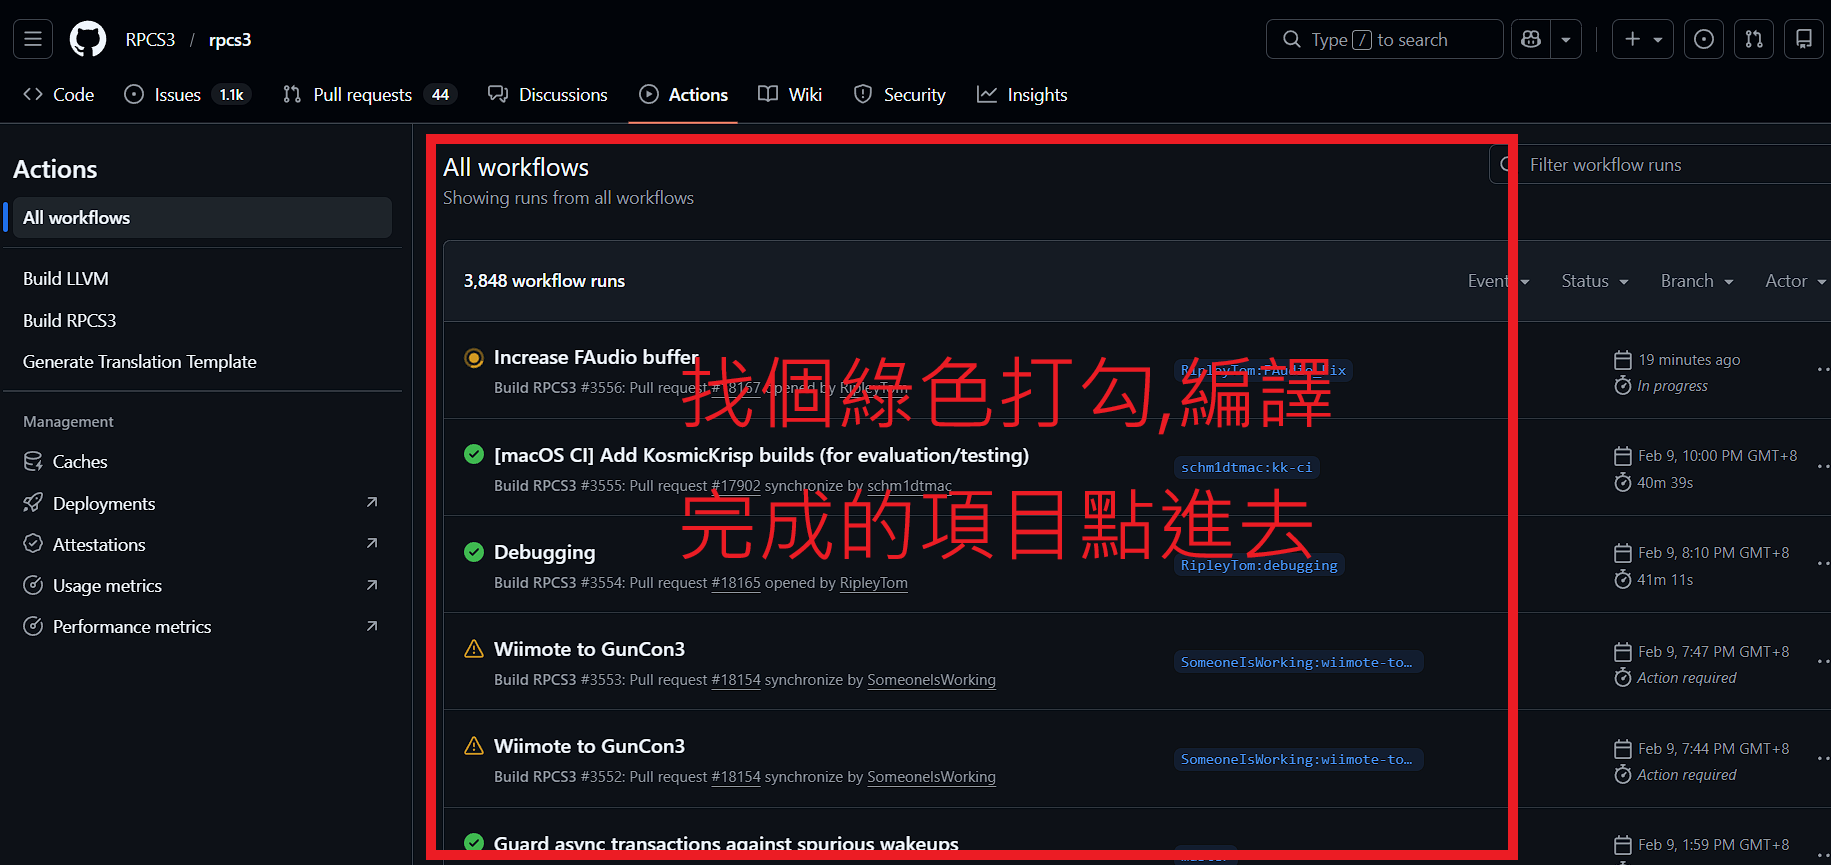Click green checkmark on Debugging run
The image size is (1831, 865).
(x=474, y=552)
